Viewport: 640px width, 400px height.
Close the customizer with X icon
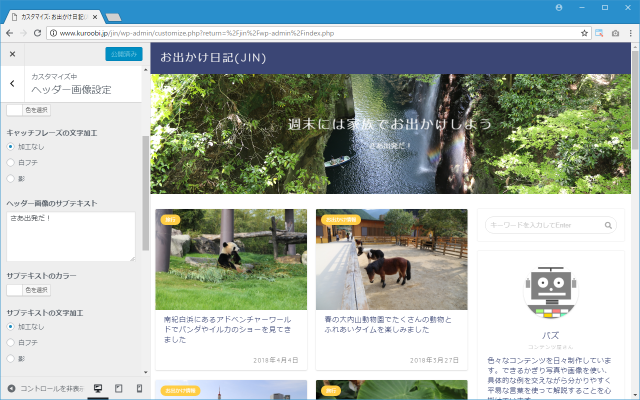tap(12, 54)
